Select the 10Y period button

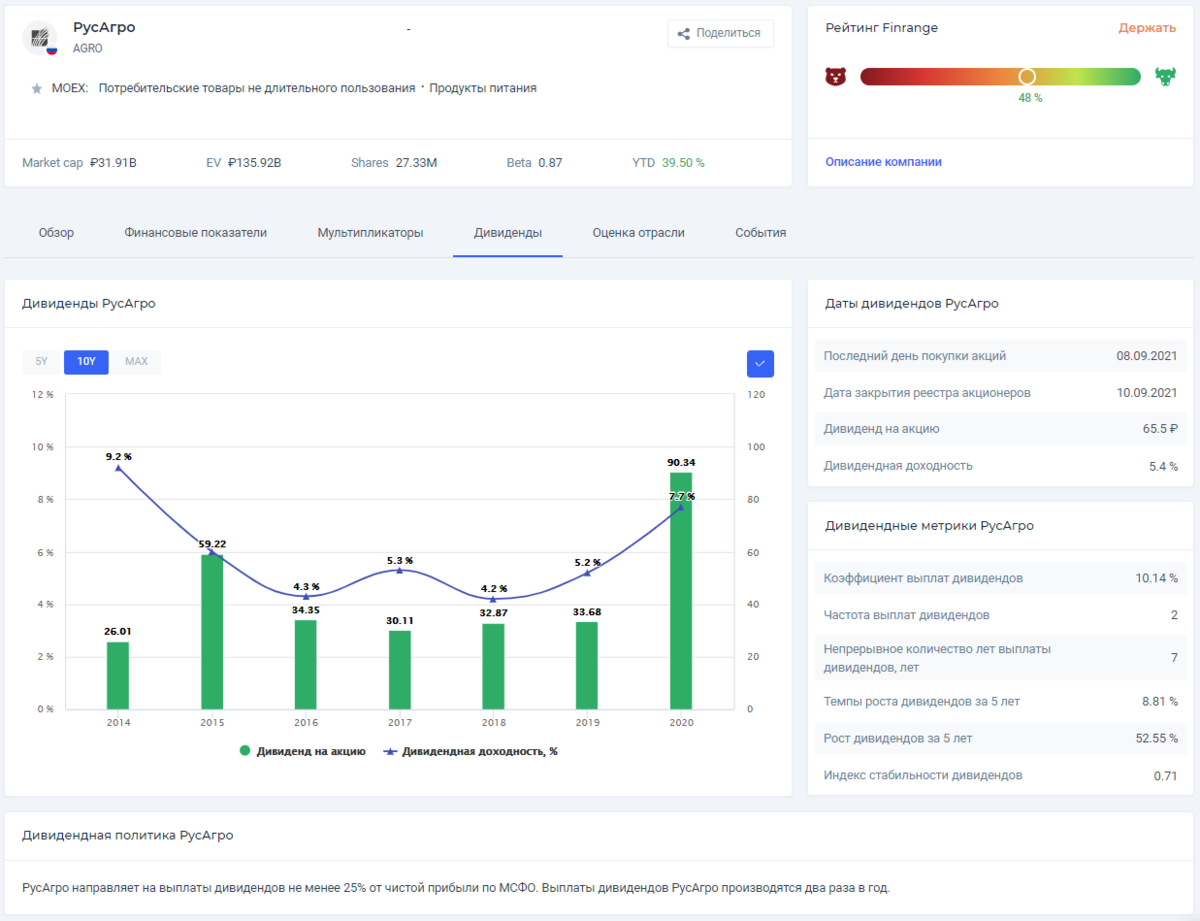[86, 362]
